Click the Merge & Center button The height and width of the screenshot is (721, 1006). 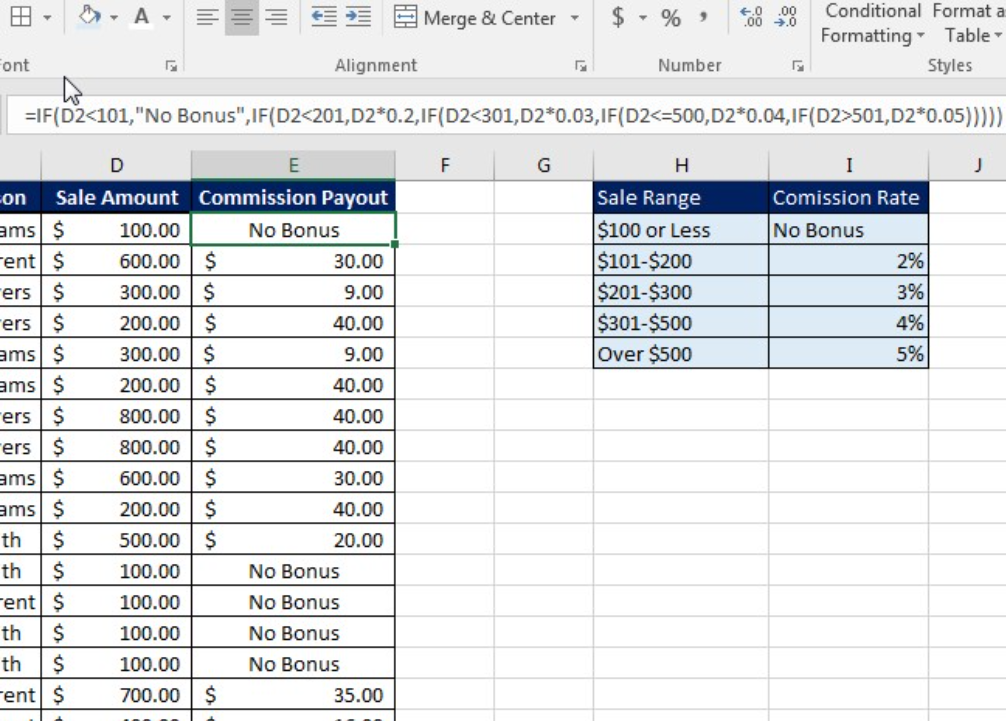coord(475,18)
